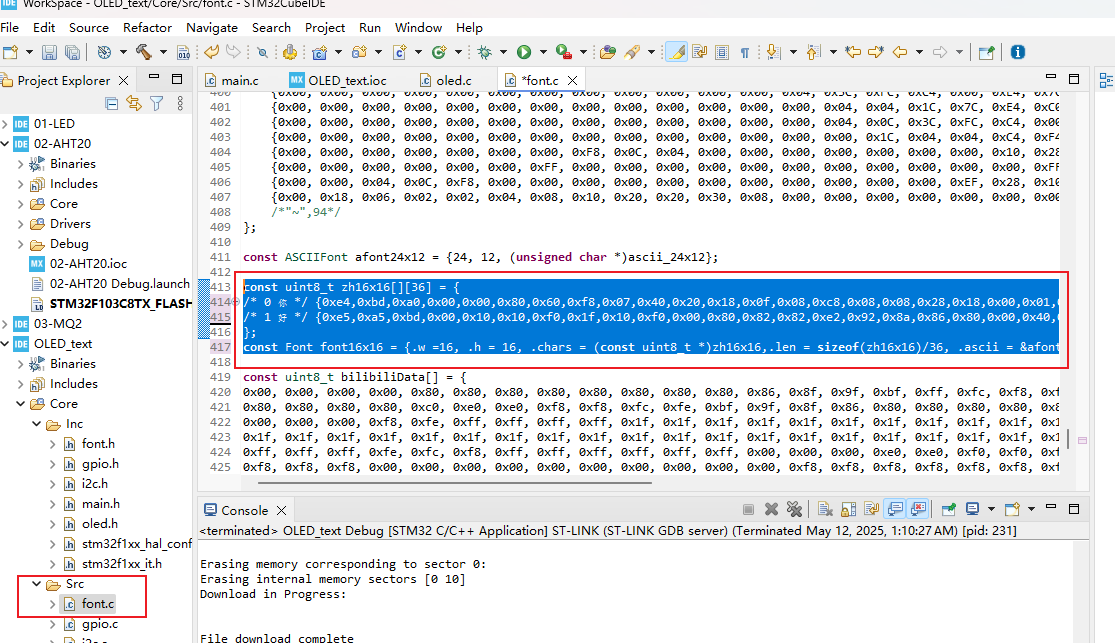Build the project with the hammer icon
This screenshot has height=643, width=1115.
pos(142,51)
